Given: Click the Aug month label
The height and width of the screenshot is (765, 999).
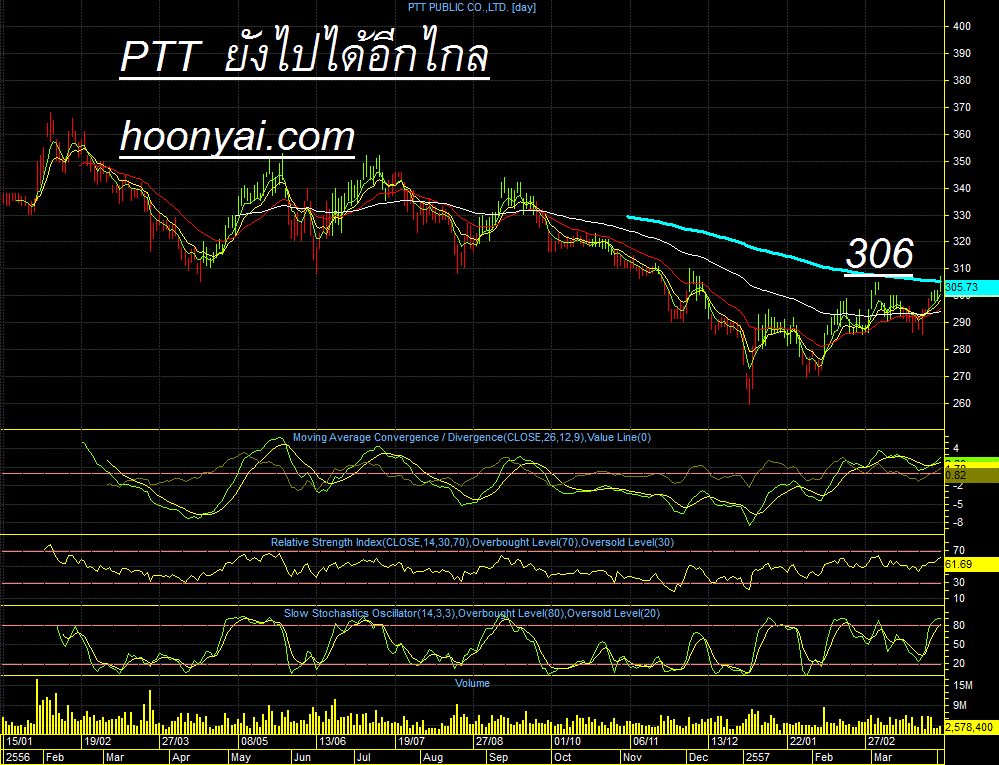Looking at the screenshot, I should (x=433, y=757).
